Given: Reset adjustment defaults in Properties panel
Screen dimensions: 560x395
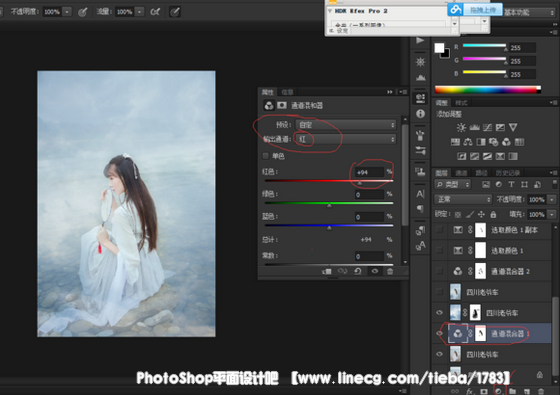Looking at the screenshot, I should click(358, 271).
